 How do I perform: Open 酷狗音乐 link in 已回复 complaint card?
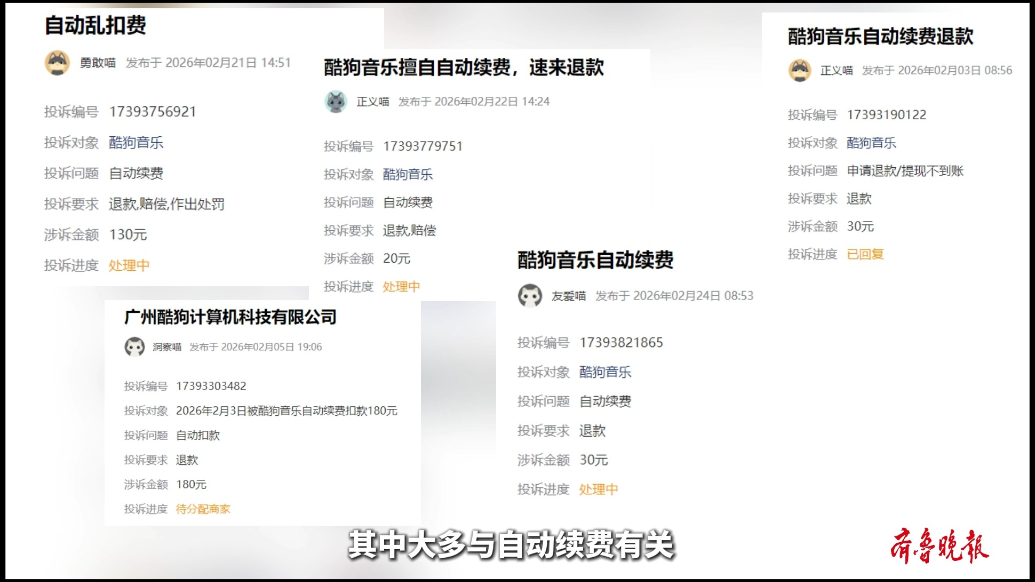(872, 143)
